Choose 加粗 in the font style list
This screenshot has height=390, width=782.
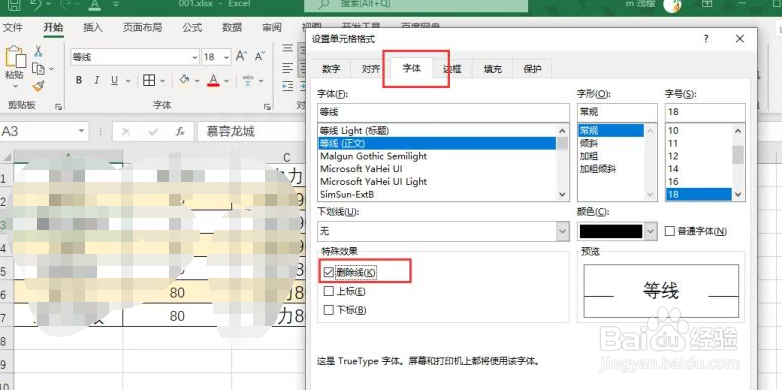click(589, 156)
